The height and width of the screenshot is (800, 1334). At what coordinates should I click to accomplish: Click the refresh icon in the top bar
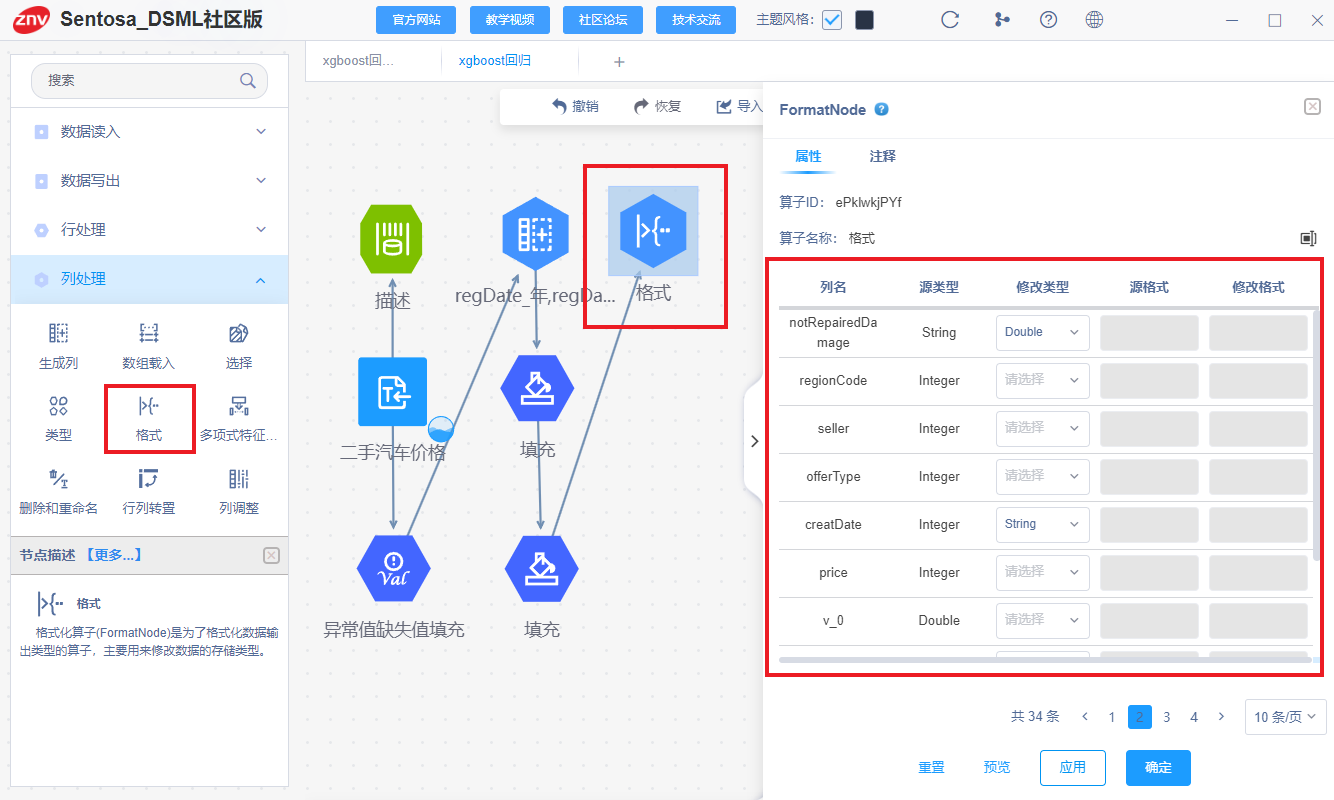click(x=951, y=20)
